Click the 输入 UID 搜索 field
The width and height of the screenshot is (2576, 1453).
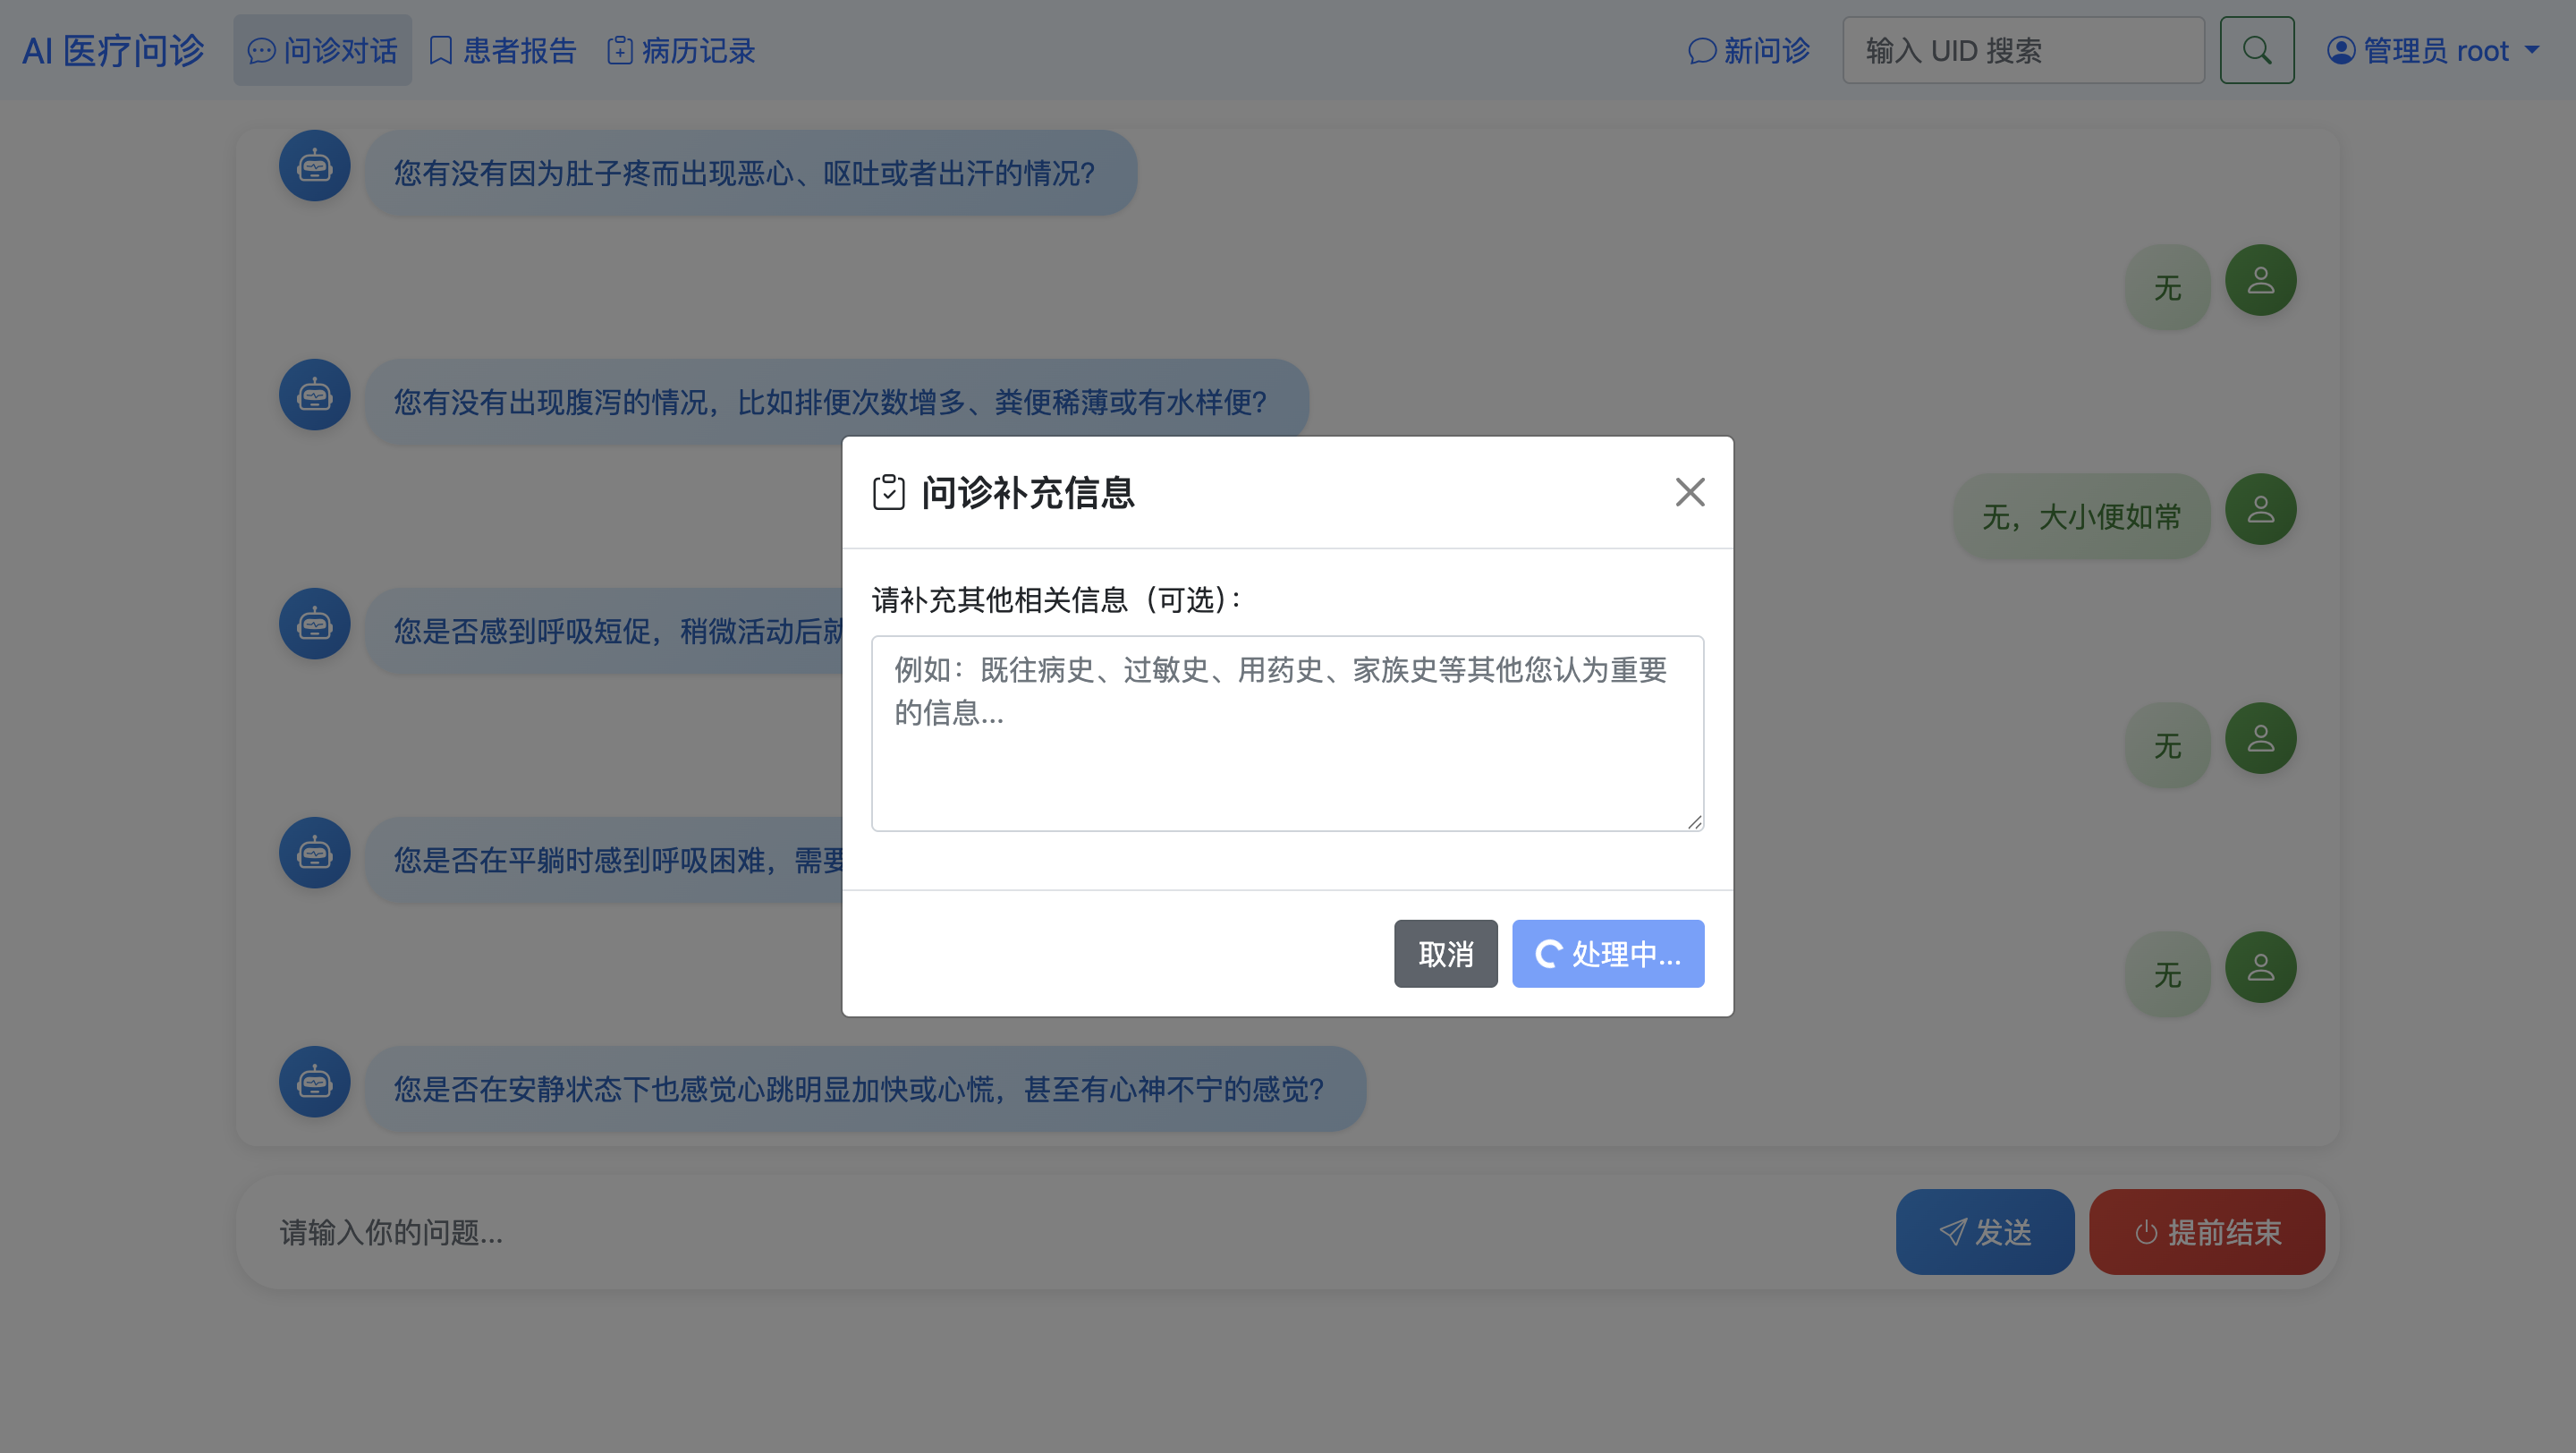2022,50
